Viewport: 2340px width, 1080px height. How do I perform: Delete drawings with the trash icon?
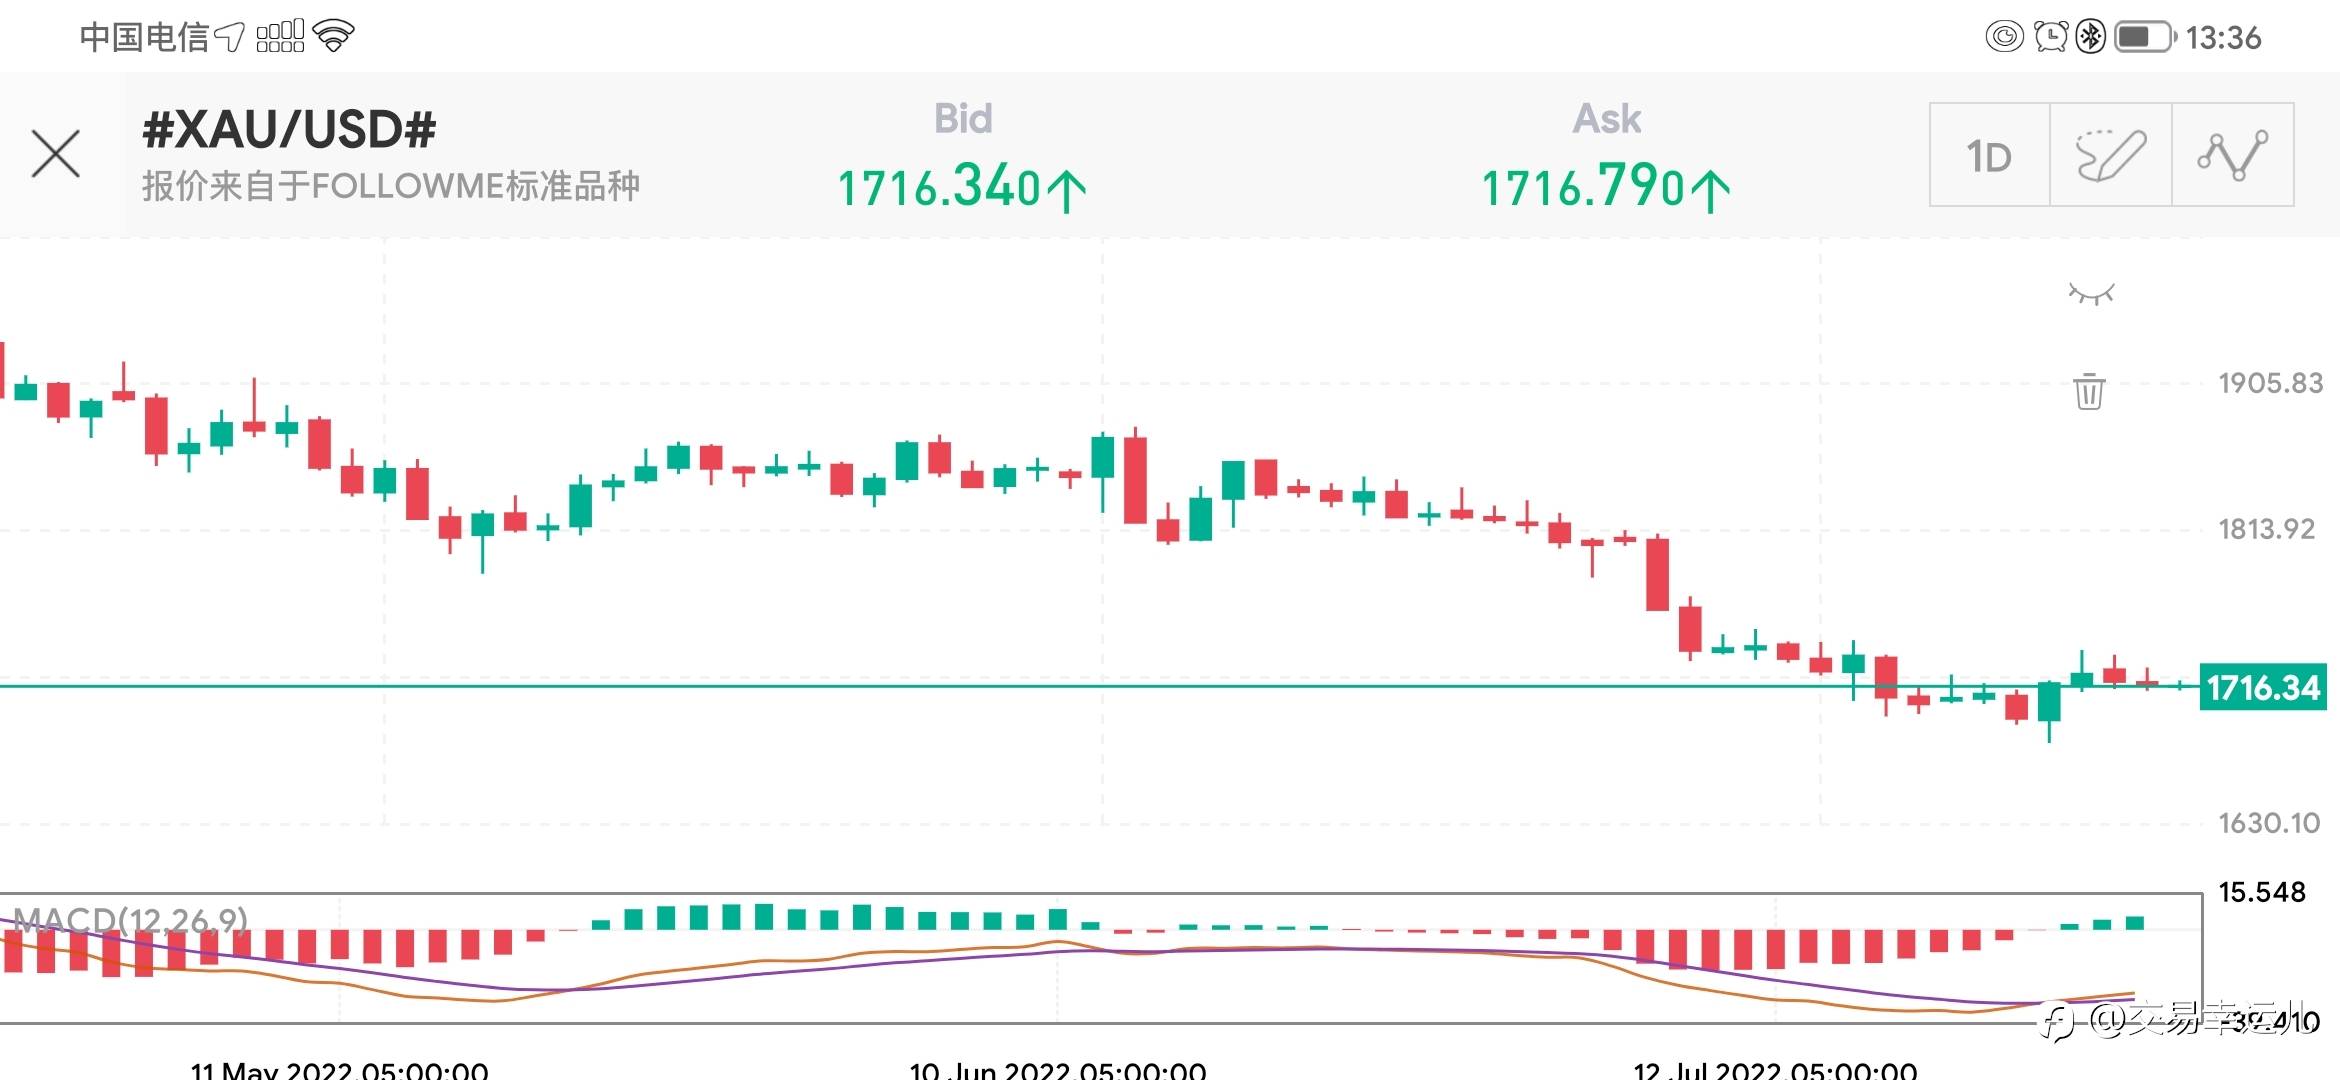coord(2089,391)
